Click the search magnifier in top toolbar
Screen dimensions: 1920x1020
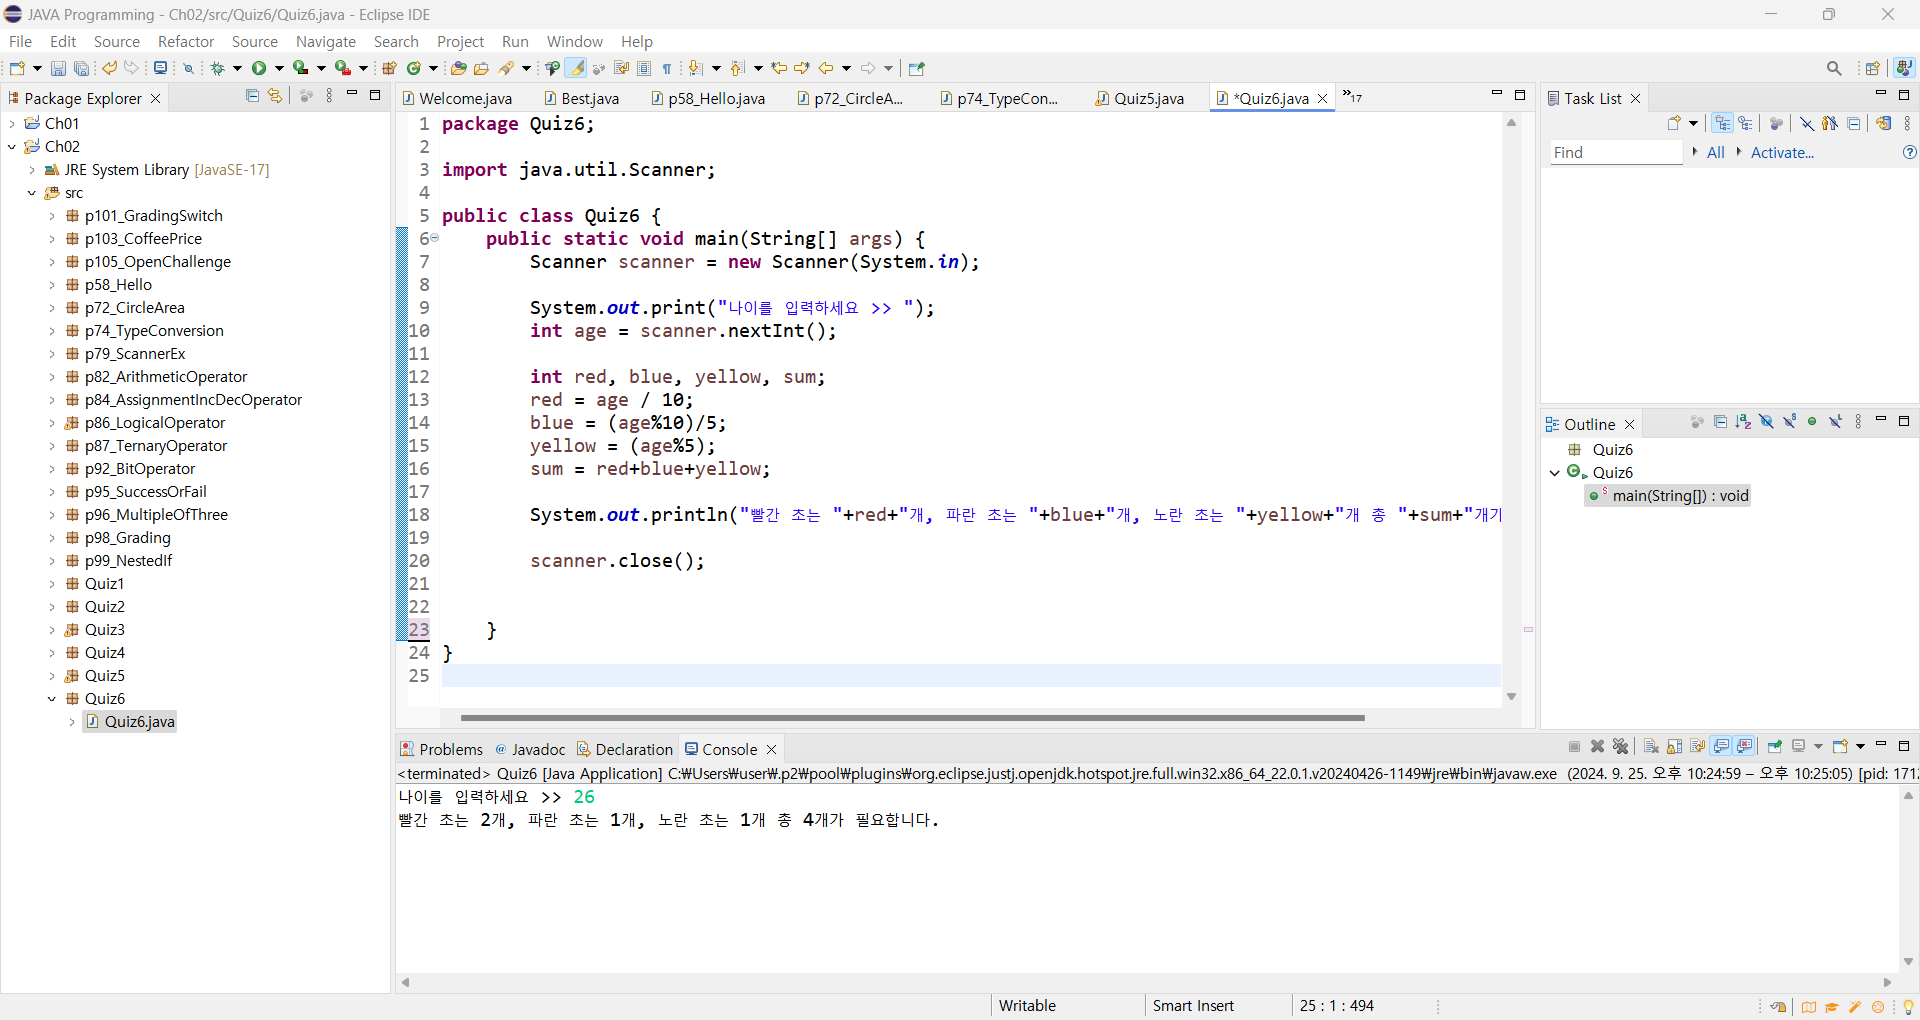[1834, 68]
